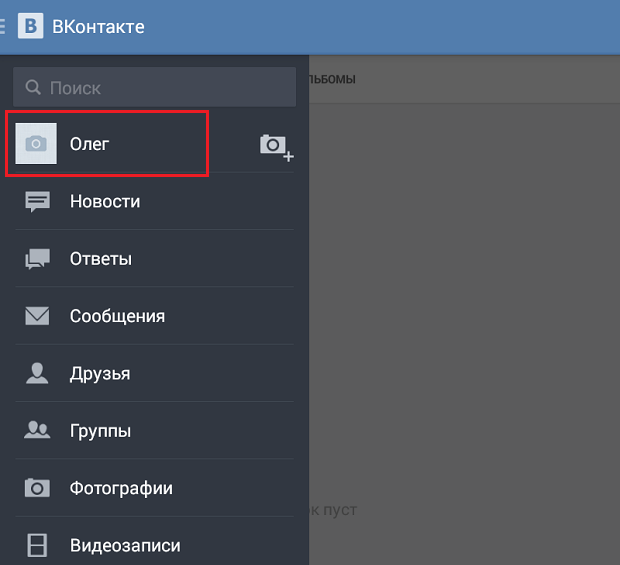
Task: Open Видеозаписи menu item
Action: click(x=154, y=541)
